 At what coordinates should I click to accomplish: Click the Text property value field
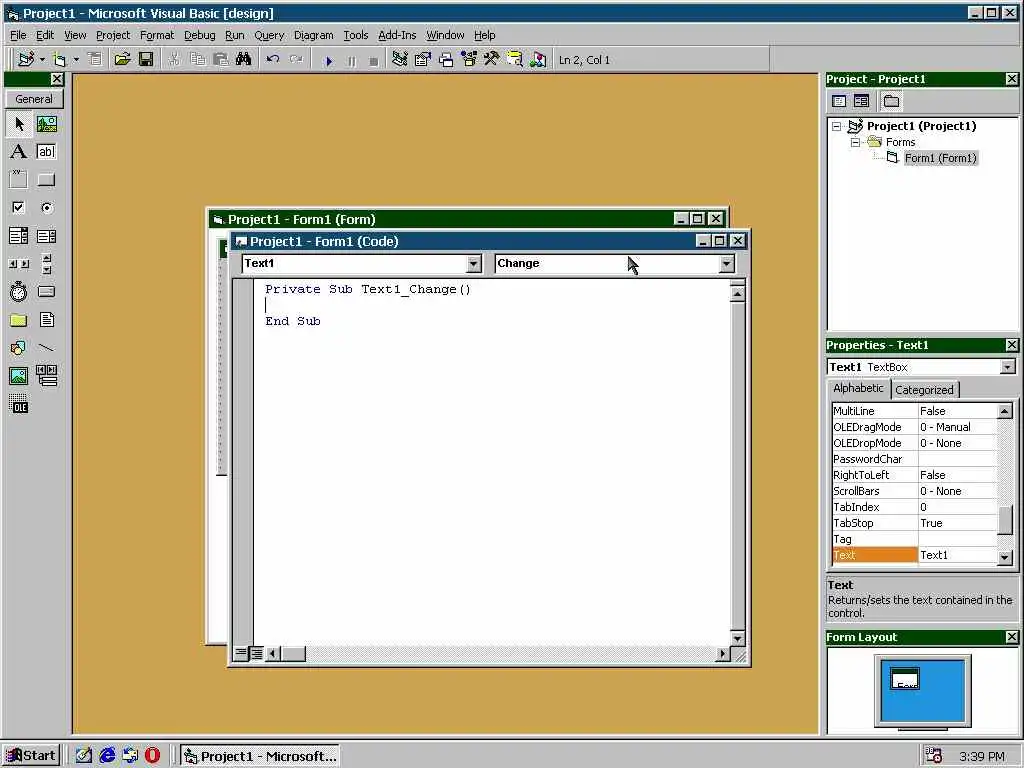point(957,555)
